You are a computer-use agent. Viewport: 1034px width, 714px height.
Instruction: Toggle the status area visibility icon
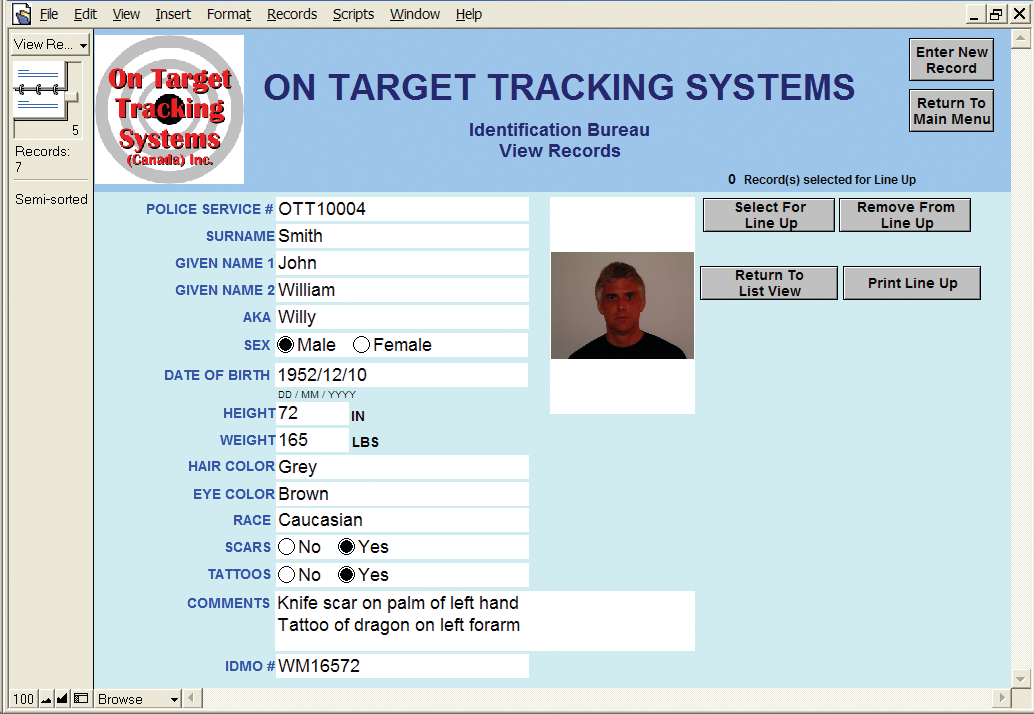pyautogui.click(x=80, y=698)
